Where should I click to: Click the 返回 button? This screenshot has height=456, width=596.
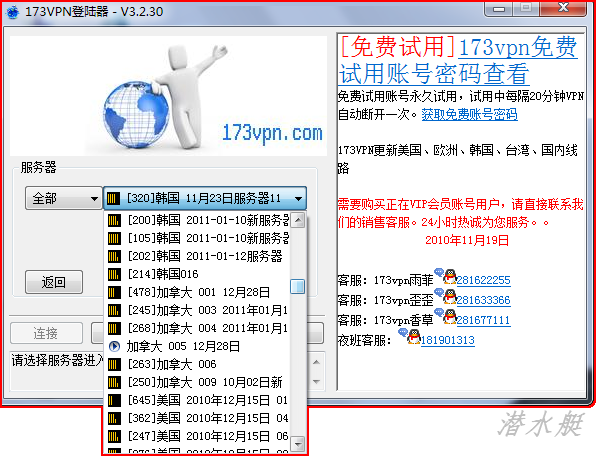pyautogui.click(x=54, y=282)
